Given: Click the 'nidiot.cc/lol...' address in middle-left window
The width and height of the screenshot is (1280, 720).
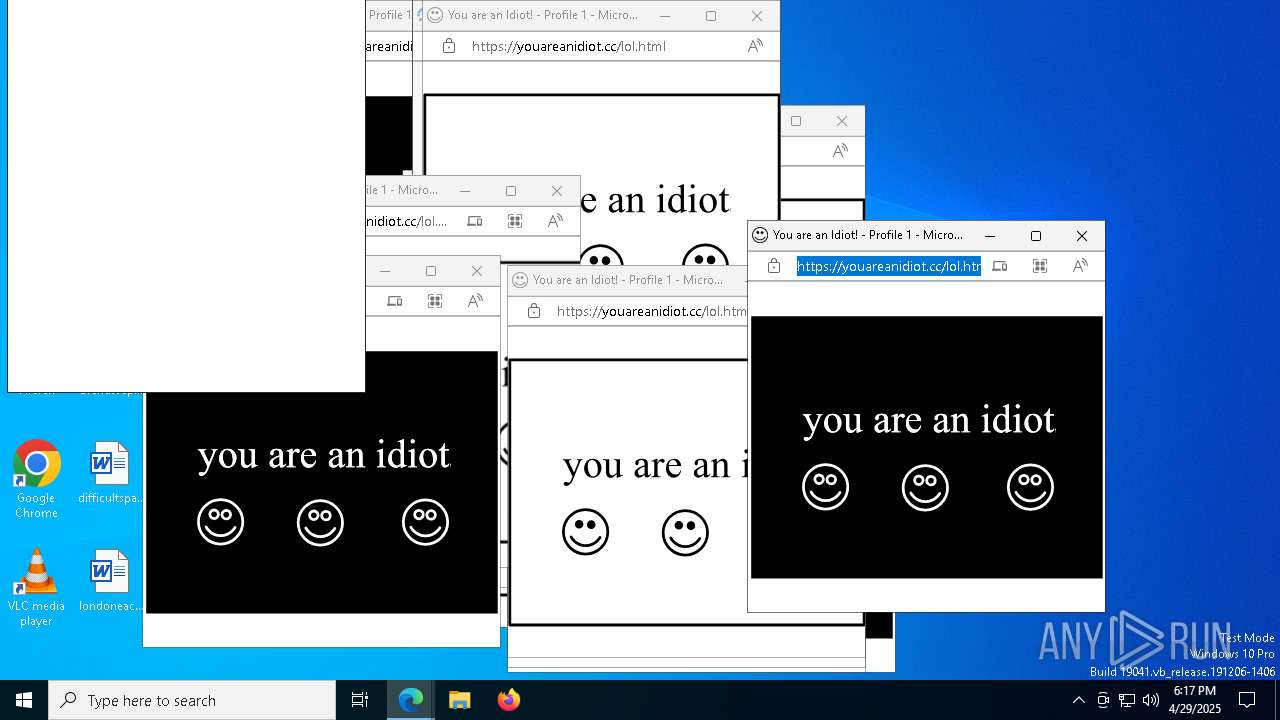Looking at the screenshot, I should pos(407,221).
